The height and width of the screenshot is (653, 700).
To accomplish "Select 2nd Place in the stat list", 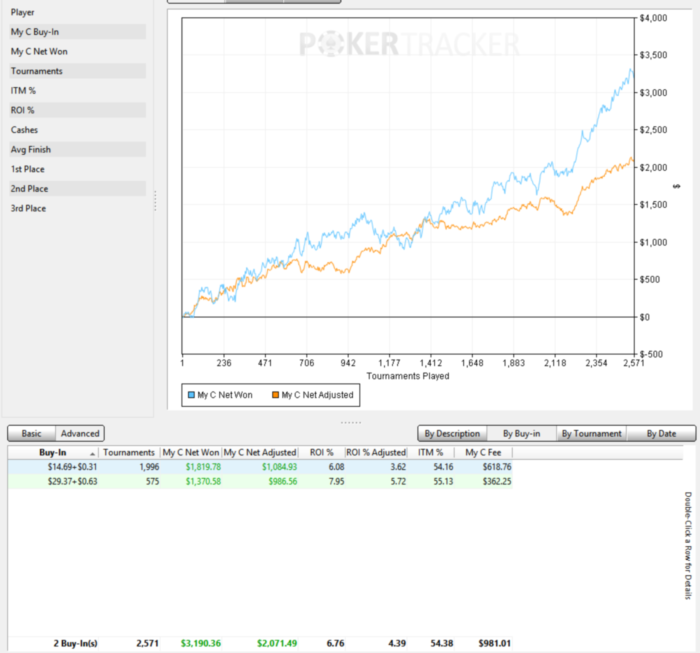I will [78, 189].
